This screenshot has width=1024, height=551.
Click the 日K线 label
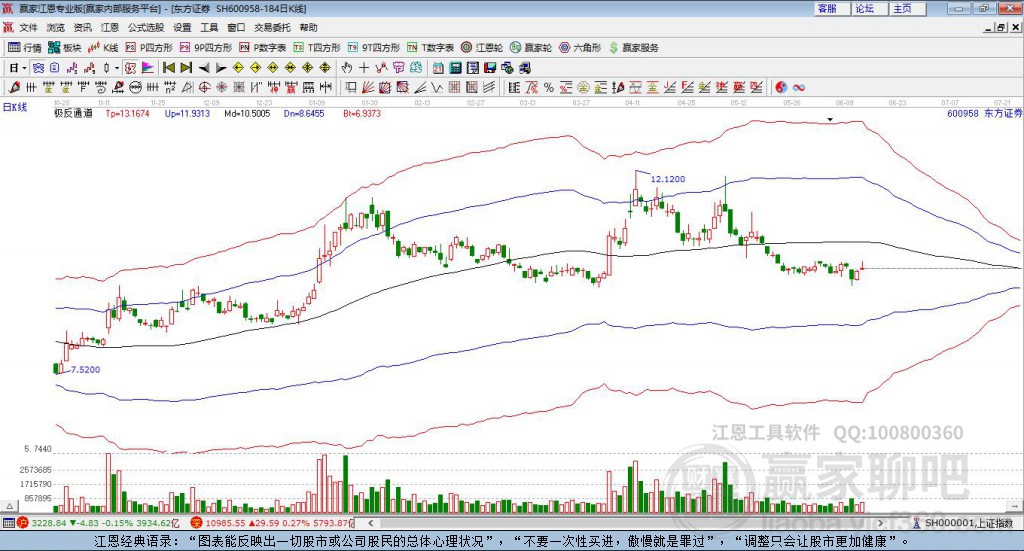coord(14,107)
